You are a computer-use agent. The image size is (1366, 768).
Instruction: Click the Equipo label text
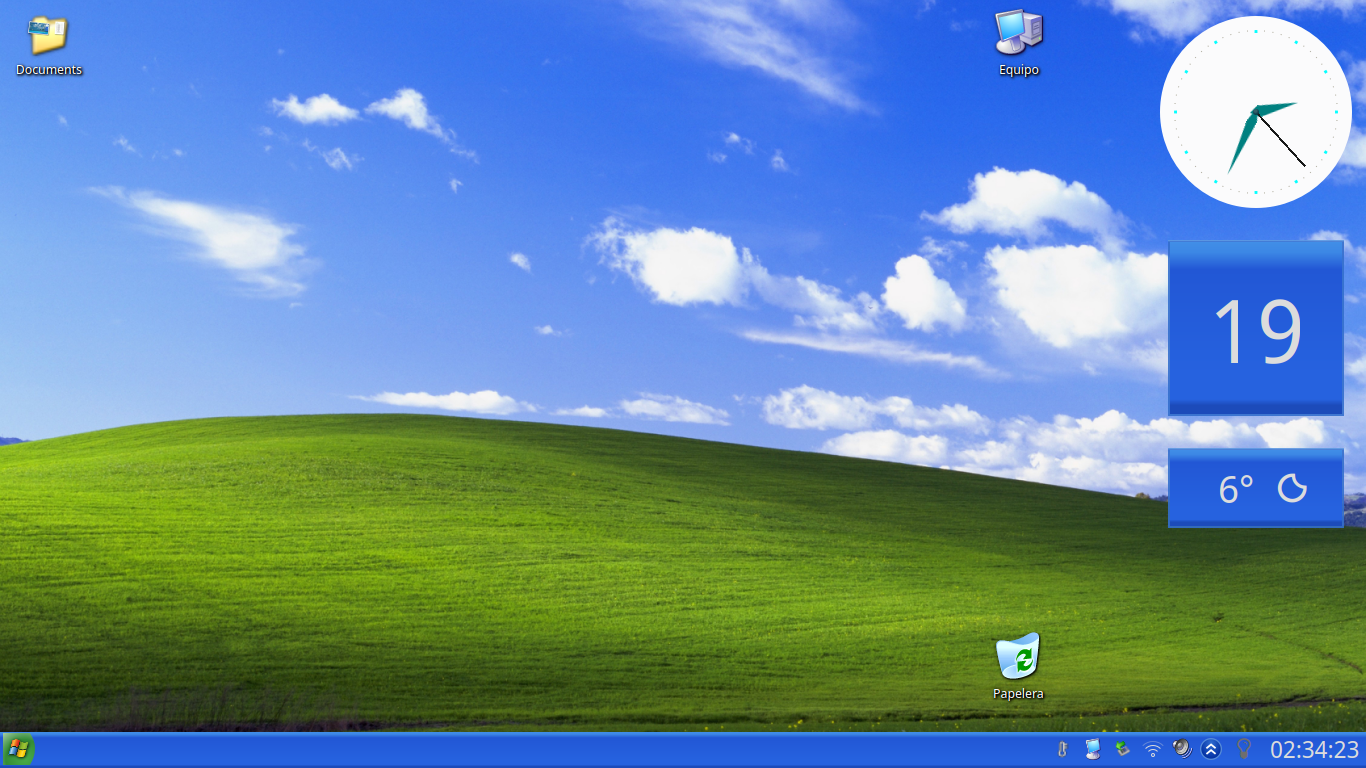(x=1019, y=70)
